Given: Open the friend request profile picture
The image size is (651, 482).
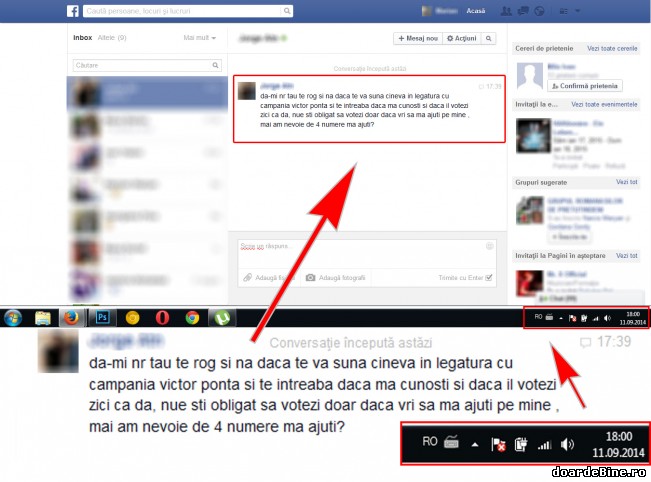Looking at the screenshot, I should tap(529, 77).
